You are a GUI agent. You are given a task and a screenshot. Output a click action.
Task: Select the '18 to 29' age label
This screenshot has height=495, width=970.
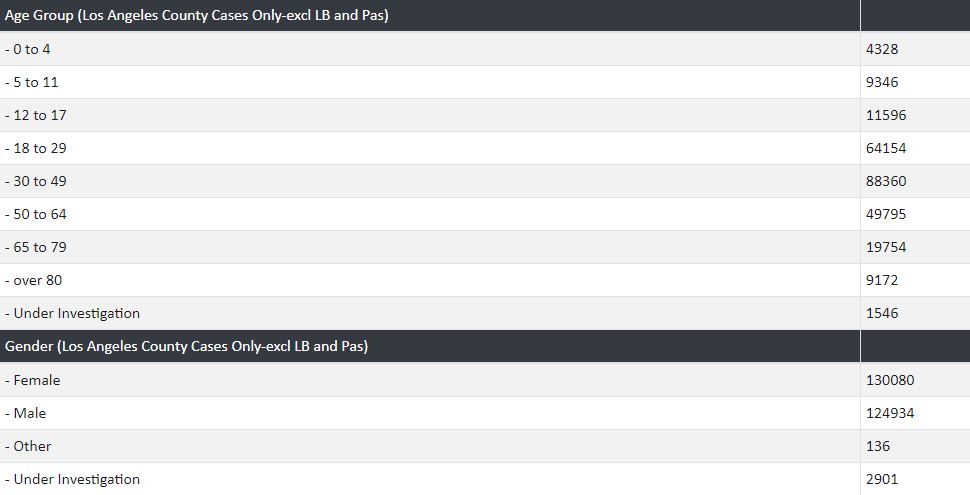[35, 148]
